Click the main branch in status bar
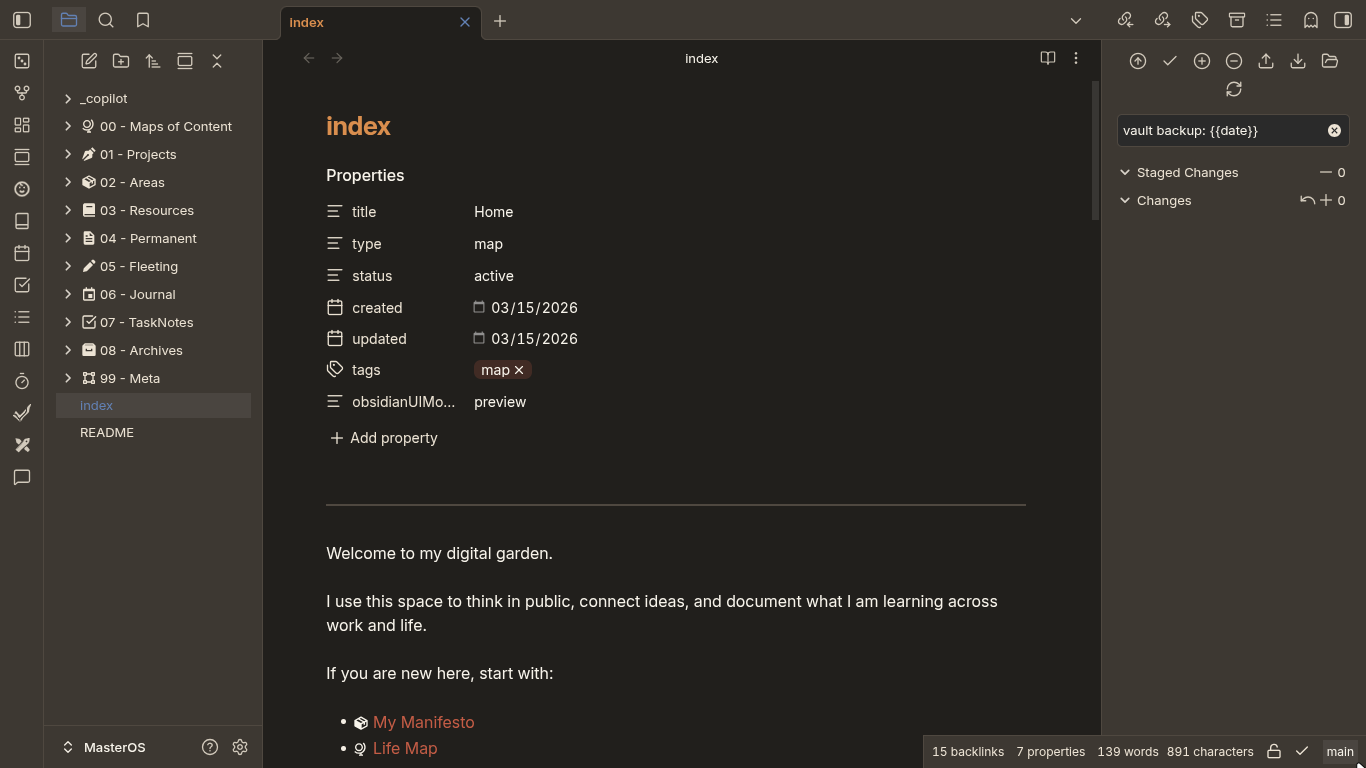The height and width of the screenshot is (768, 1366). pos(1340,751)
